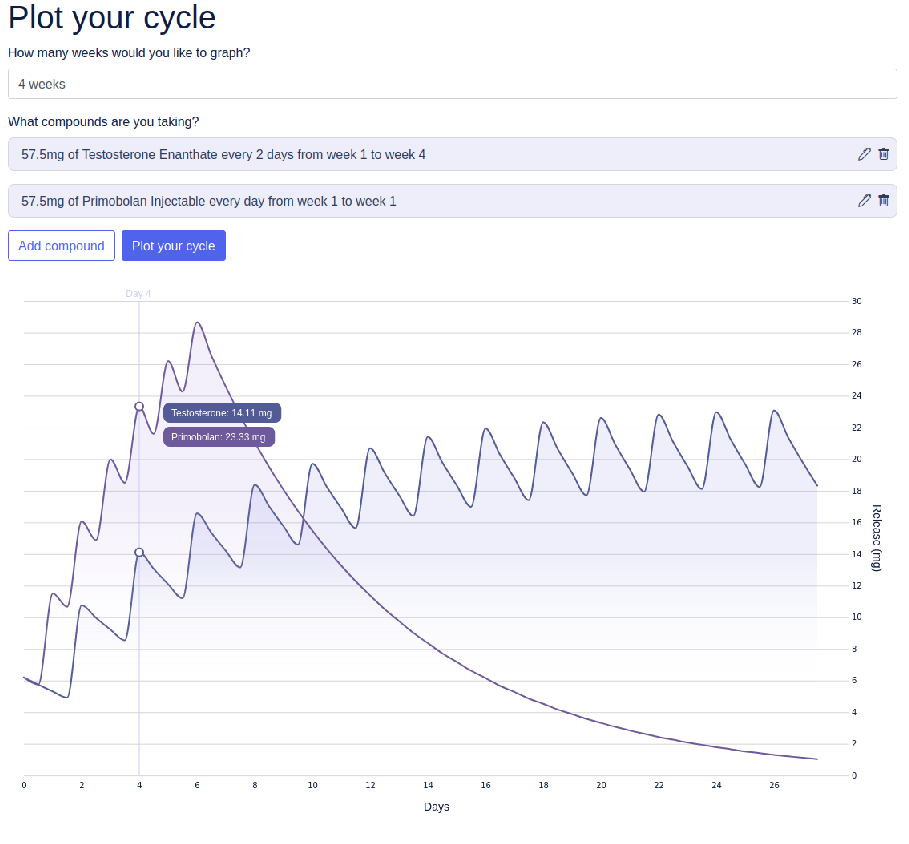
Task: Edit the Testosterone Enanthate compound entry
Action: click(x=864, y=154)
